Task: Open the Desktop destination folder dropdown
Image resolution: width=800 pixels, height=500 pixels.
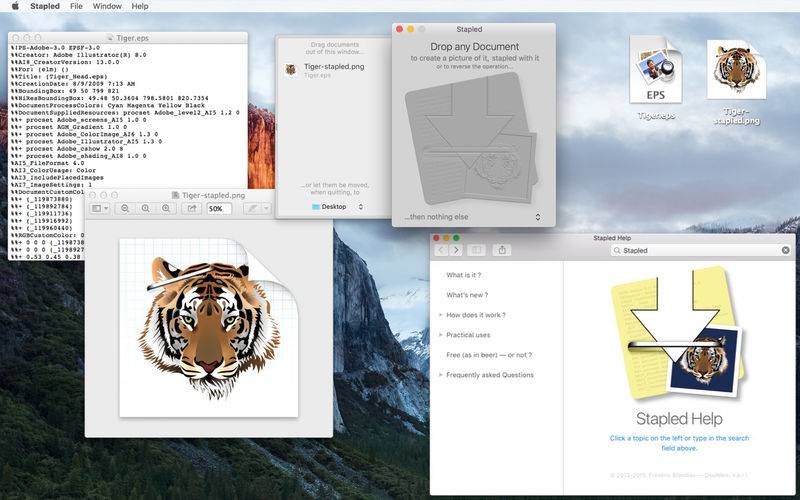Action: click(x=337, y=207)
